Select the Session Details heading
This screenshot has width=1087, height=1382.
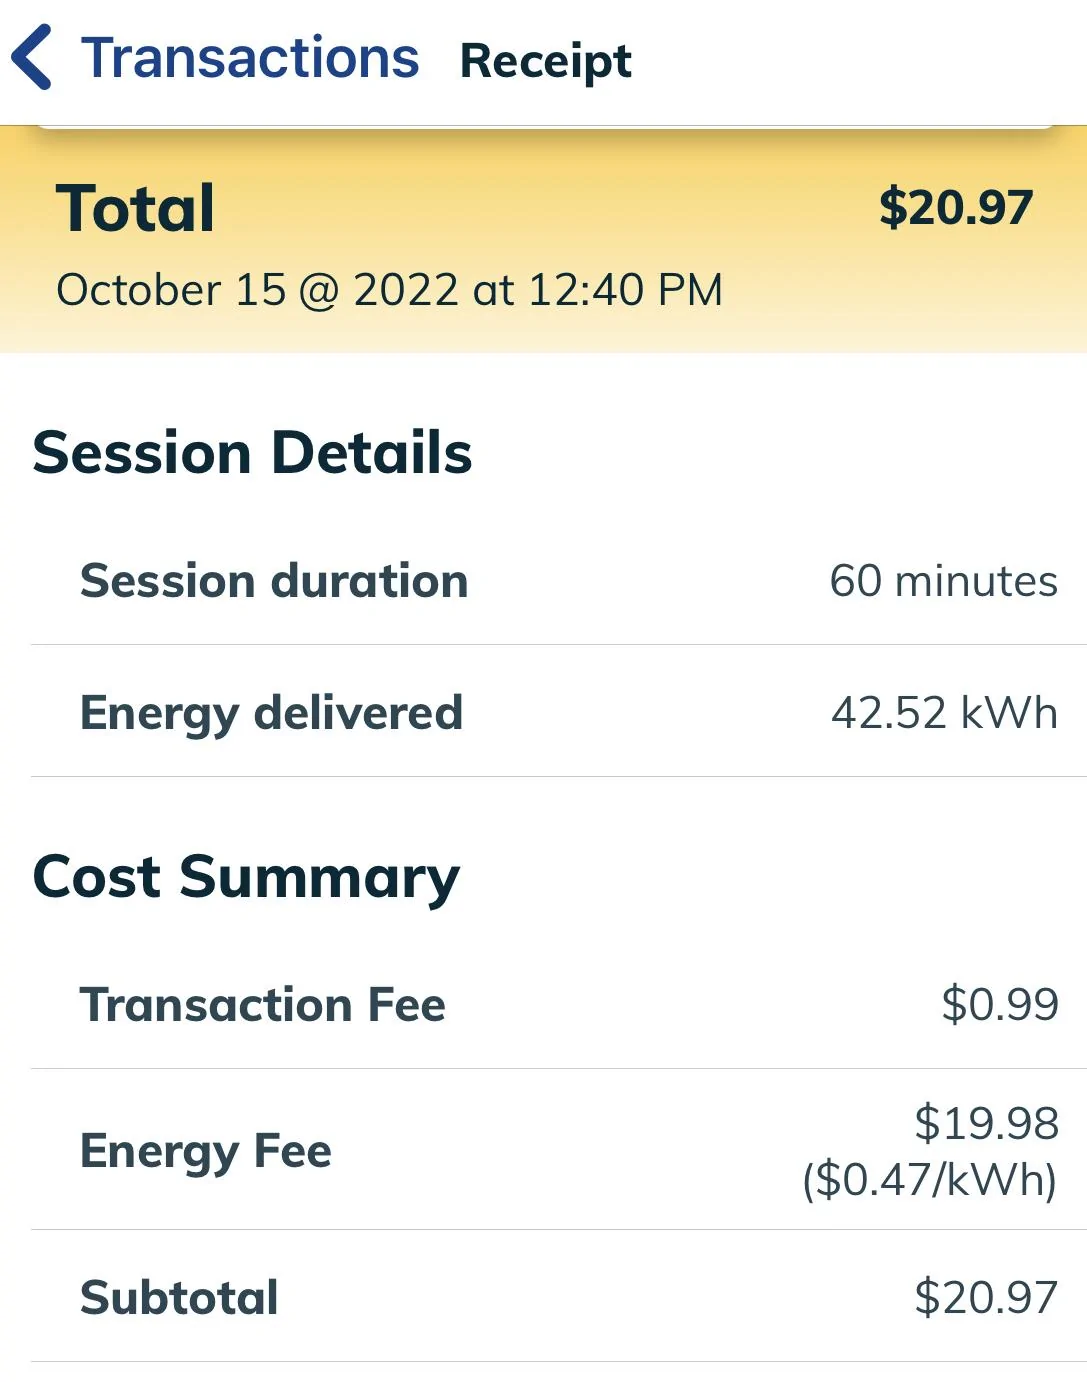252,452
